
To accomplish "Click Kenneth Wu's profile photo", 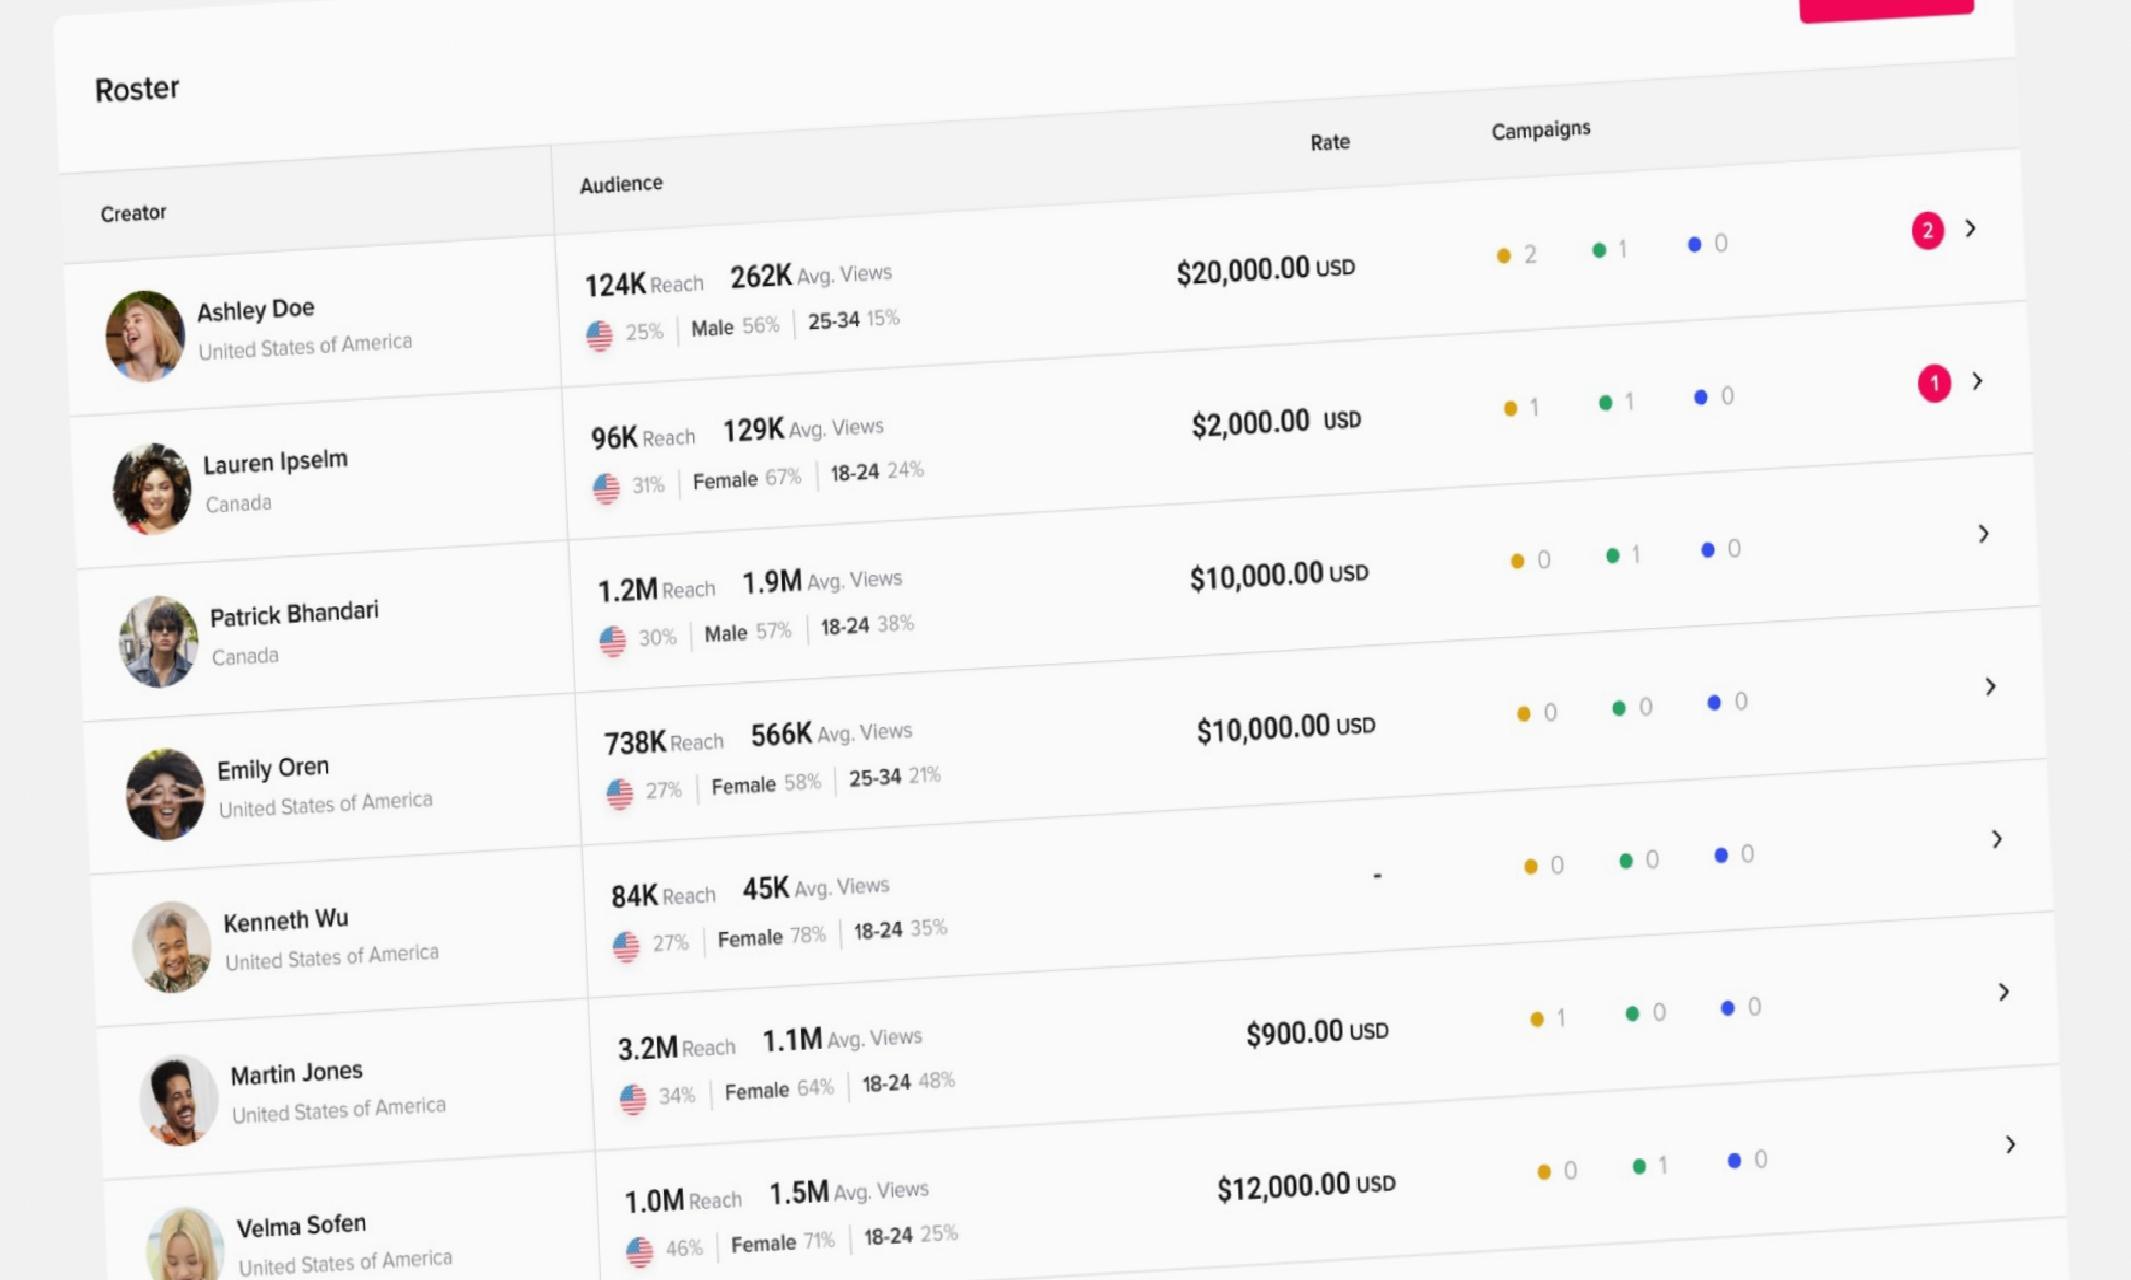I will [172, 947].
